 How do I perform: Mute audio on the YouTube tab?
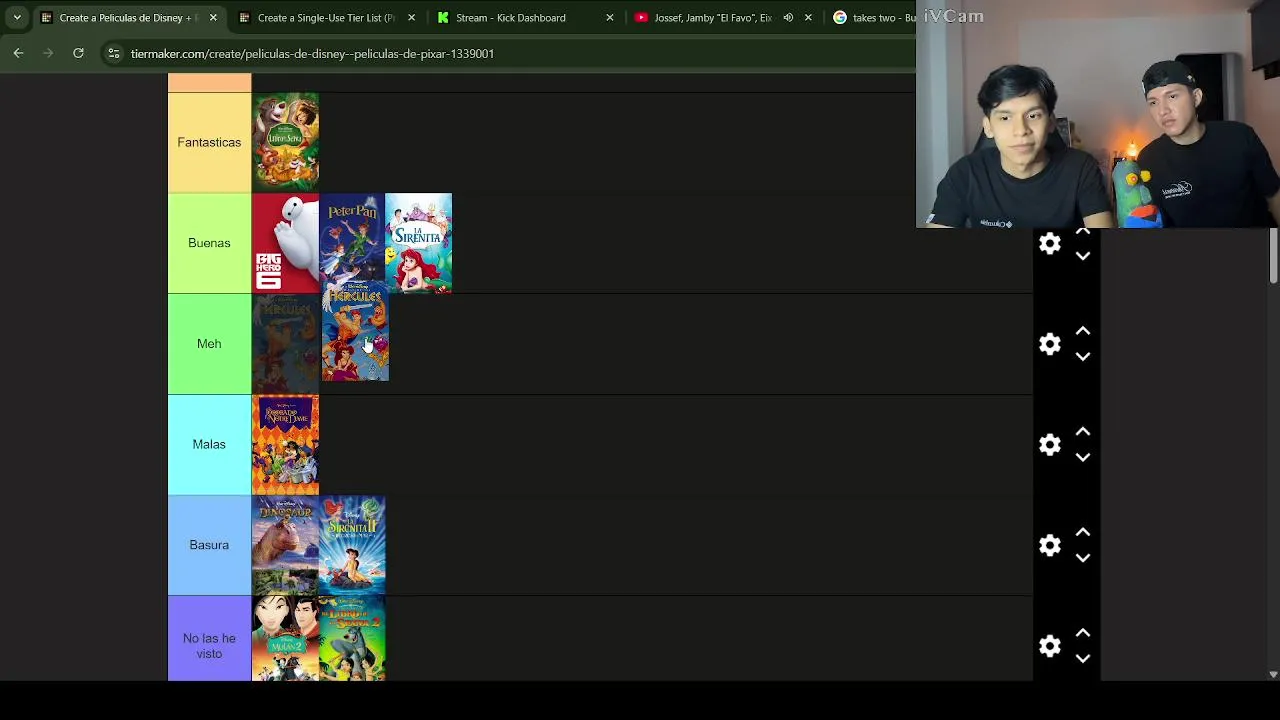pyautogui.click(x=788, y=17)
